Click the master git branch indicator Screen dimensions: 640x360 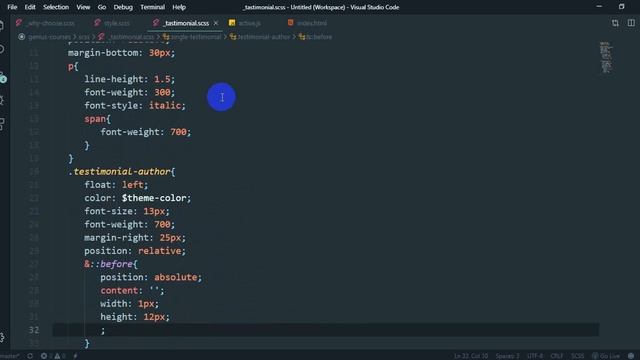10,356
